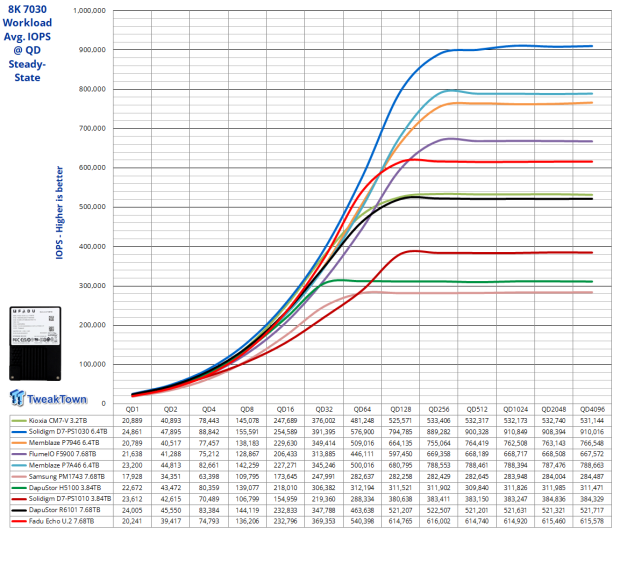Click the black DapuStor R6101 legend color line
This screenshot has height=568, width=620.
click(x=19, y=510)
